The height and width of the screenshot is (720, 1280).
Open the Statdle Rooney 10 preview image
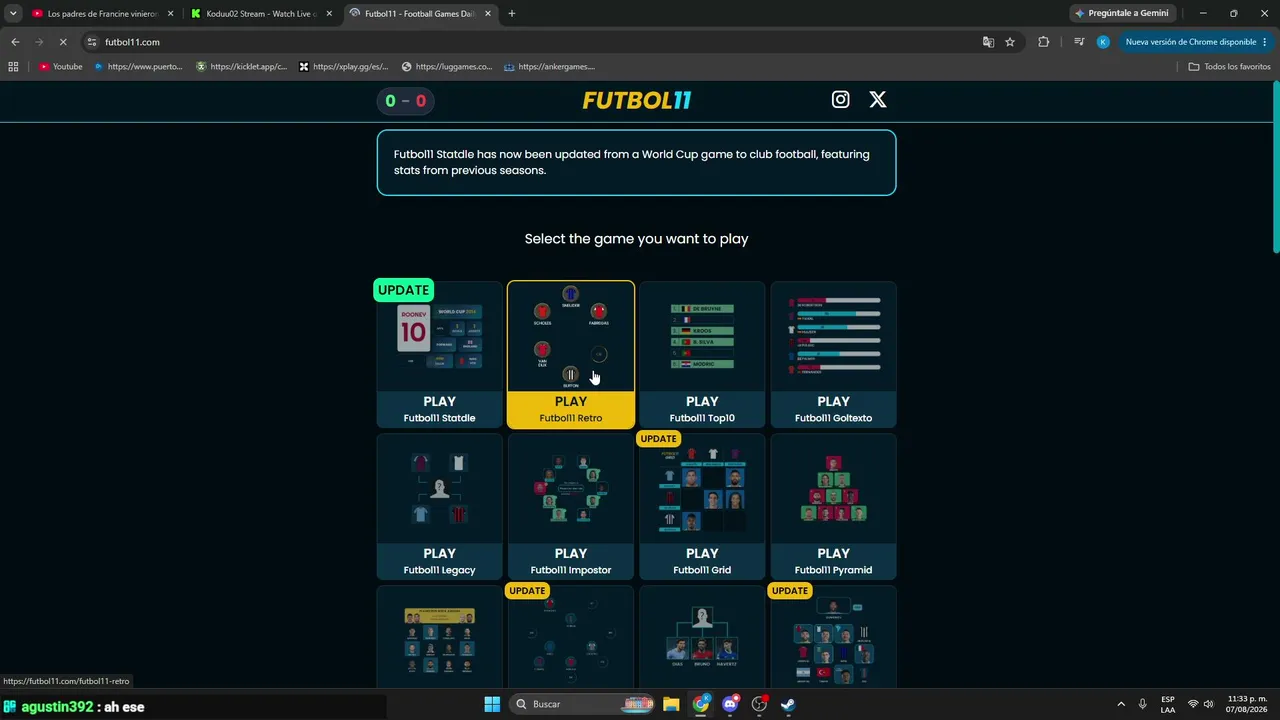click(x=439, y=337)
